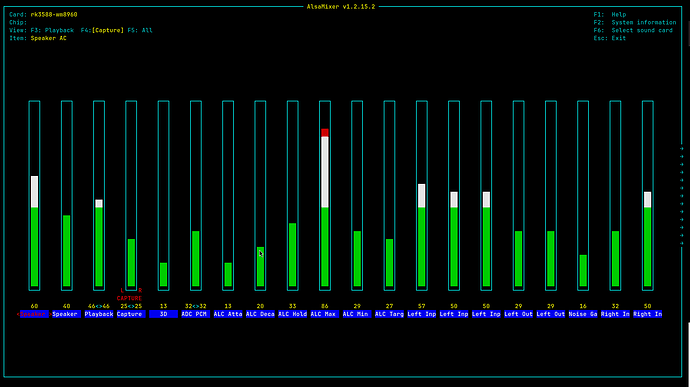Viewport: 690px width, 387px height.
Task: Click the 25<>25 Capture value
Action: pyautogui.click(x=131, y=306)
